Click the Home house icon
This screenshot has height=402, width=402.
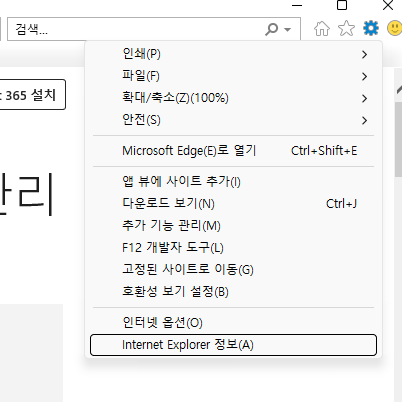click(x=322, y=28)
